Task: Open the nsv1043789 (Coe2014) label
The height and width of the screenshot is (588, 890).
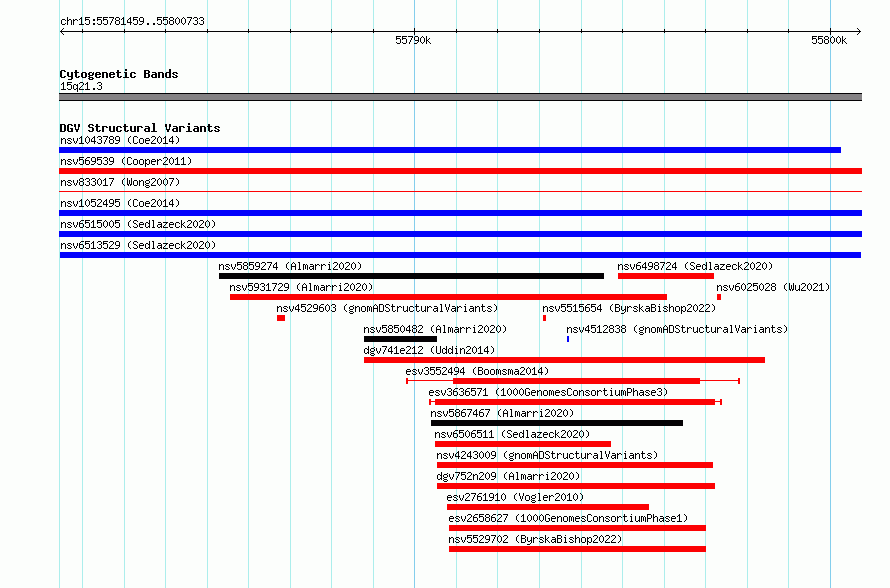Action: coord(120,140)
